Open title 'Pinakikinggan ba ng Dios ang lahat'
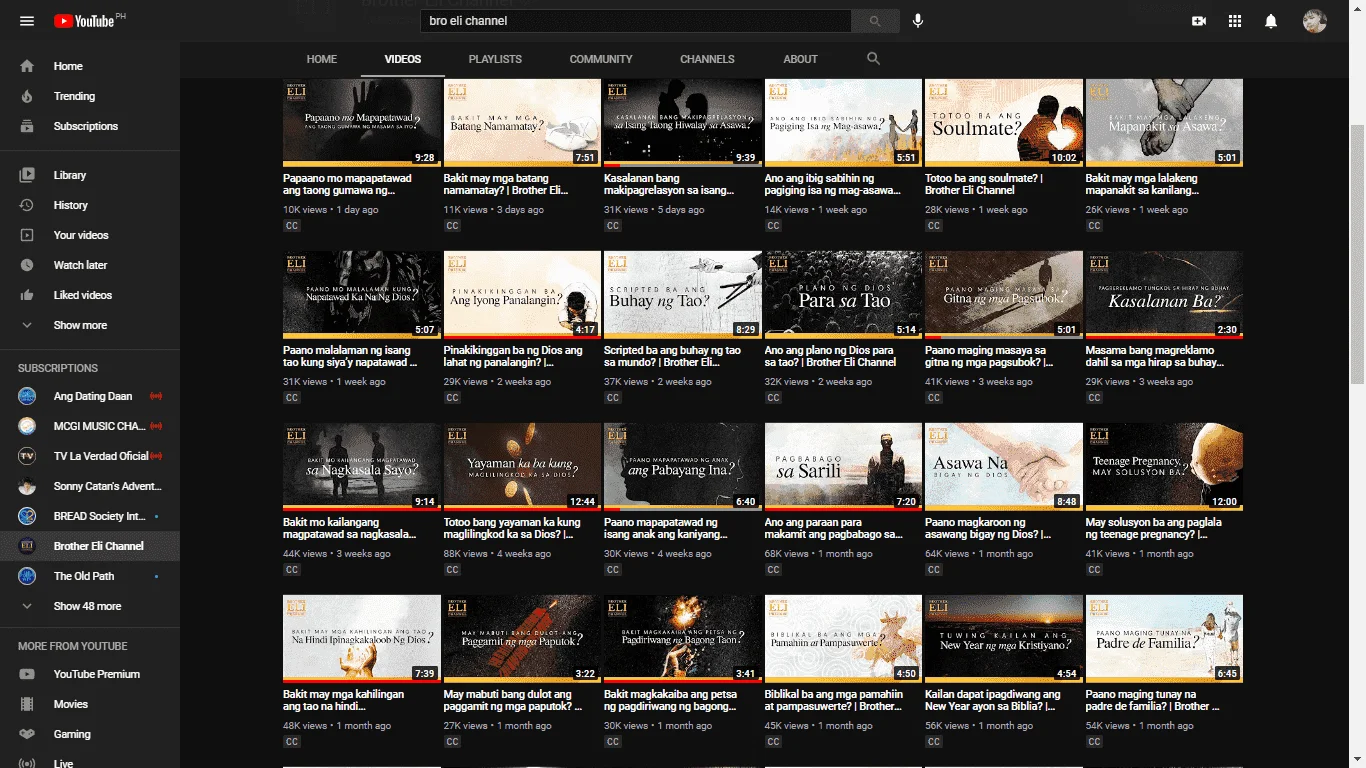This screenshot has height=768, width=1366. tap(513, 357)
